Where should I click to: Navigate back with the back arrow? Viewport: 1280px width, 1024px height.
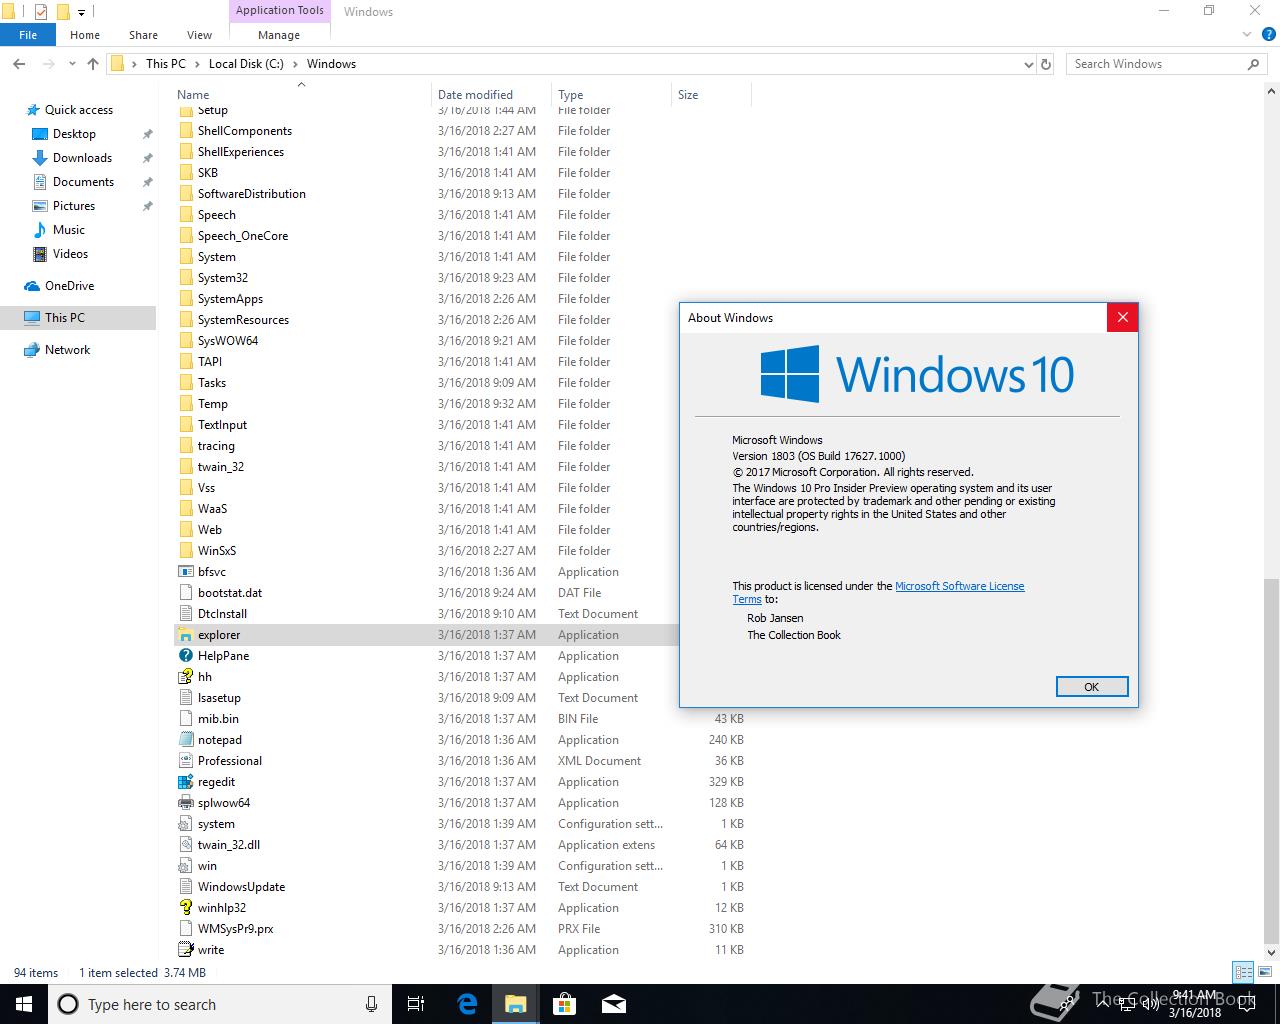coord(19,64)
